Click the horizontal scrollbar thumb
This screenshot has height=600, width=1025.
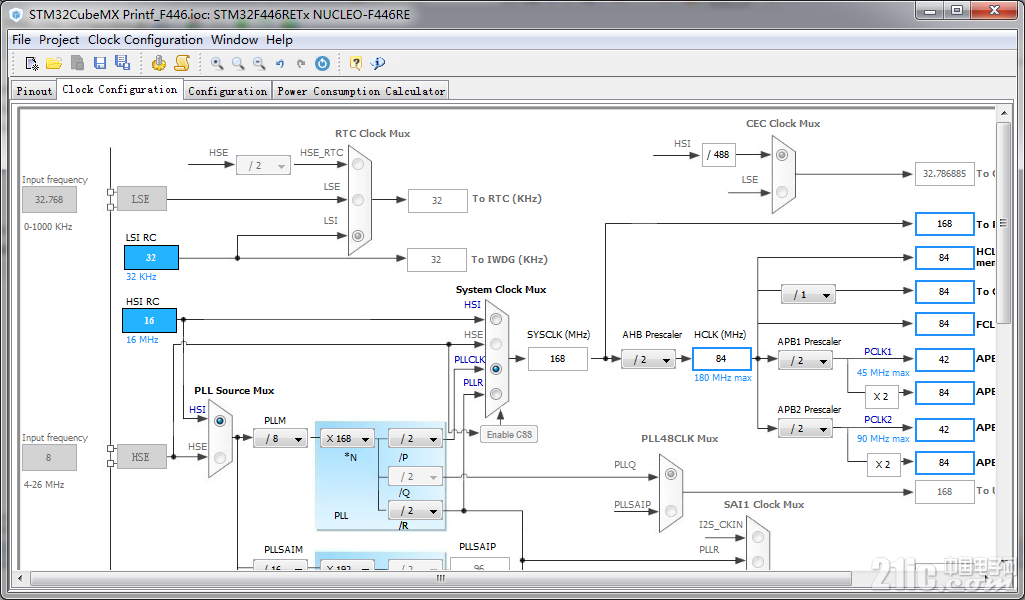(441, 578)
